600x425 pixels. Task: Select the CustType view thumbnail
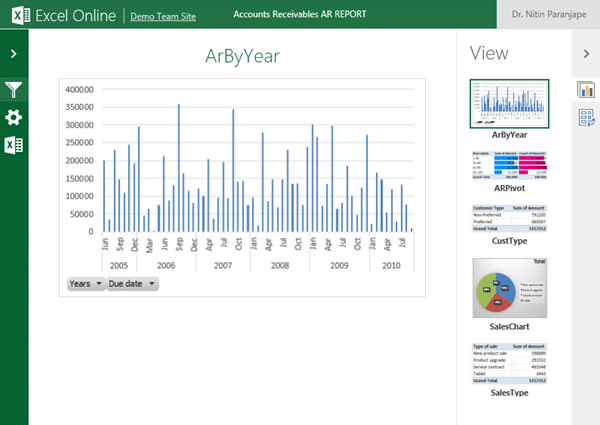click(509, 218)
